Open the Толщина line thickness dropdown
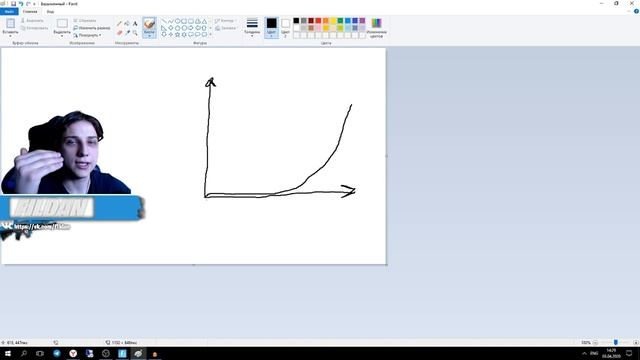Viewport: 640px width, 360px height. [252, 27]
